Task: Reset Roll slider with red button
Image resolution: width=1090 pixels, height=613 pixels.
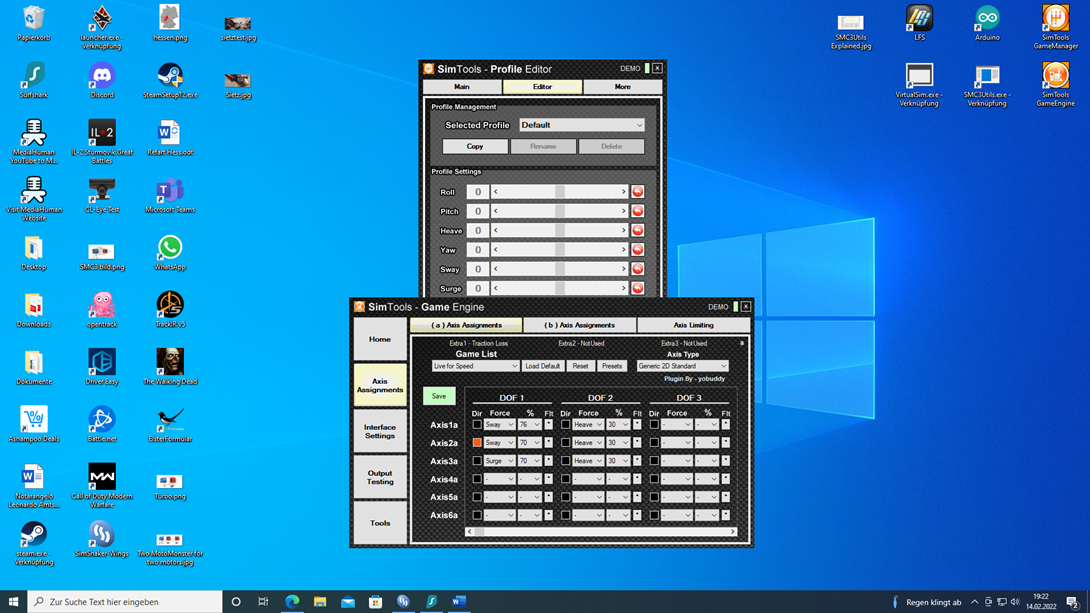Action: (637, 192)
